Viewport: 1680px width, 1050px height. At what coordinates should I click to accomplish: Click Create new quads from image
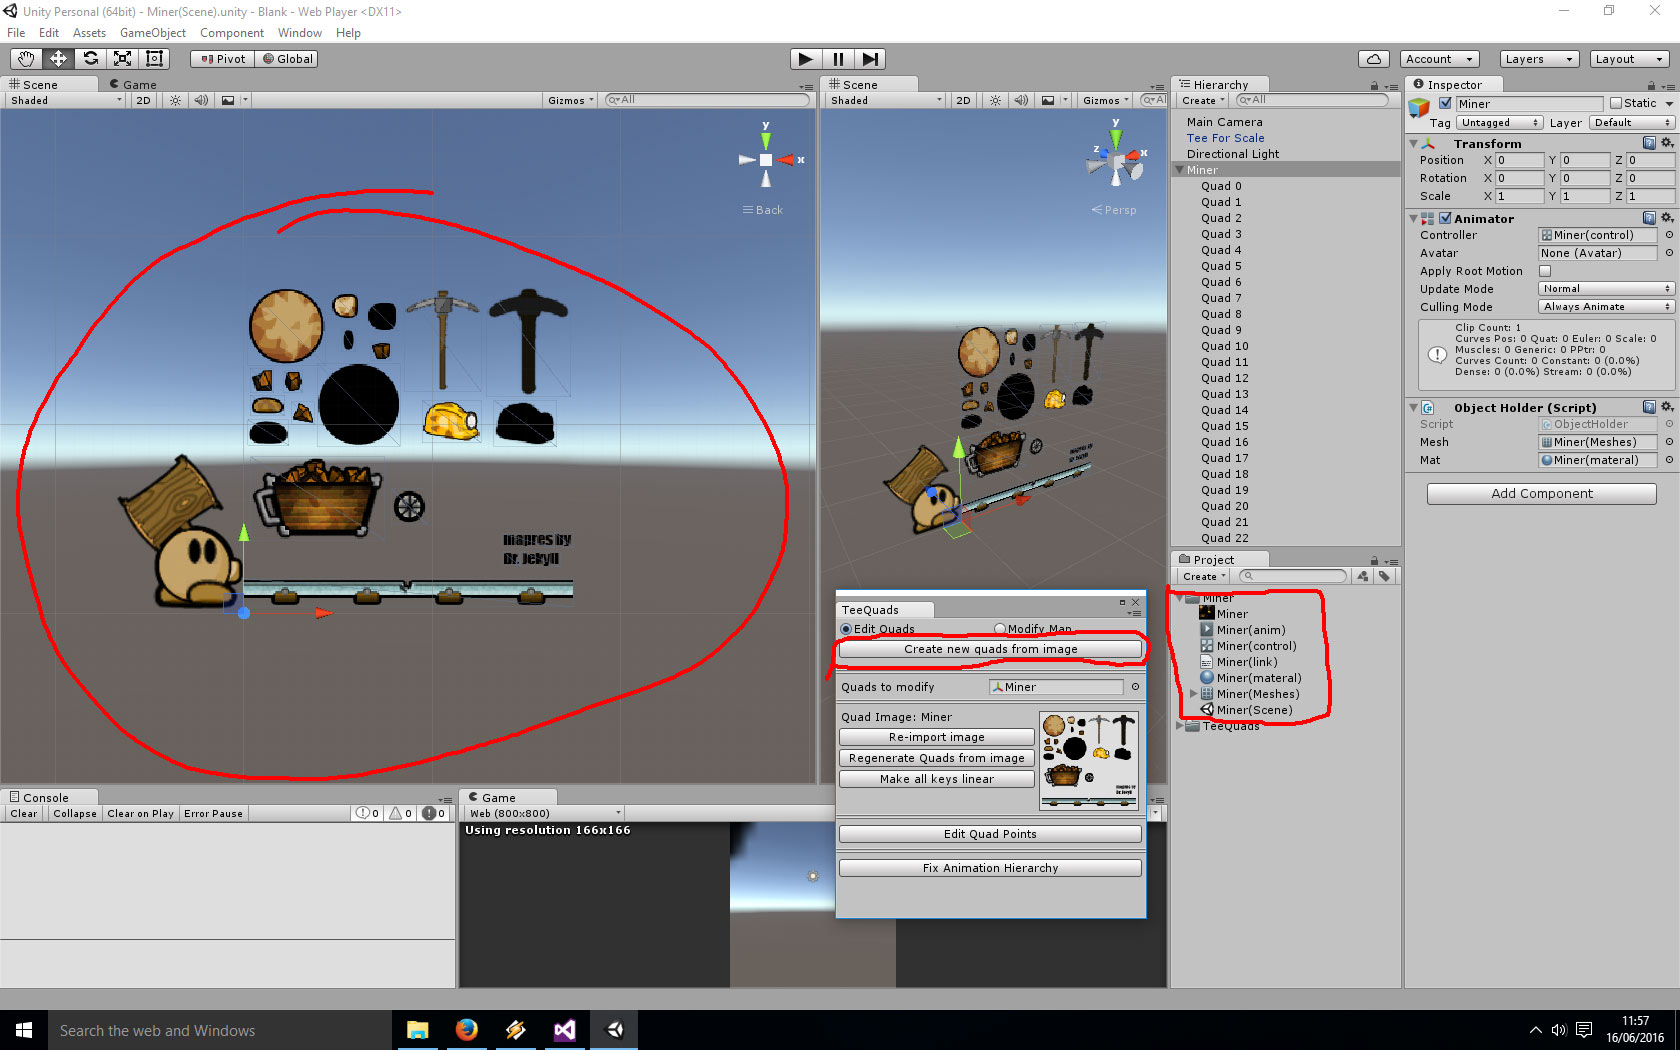pyautogui.click(x=990, y=649)
